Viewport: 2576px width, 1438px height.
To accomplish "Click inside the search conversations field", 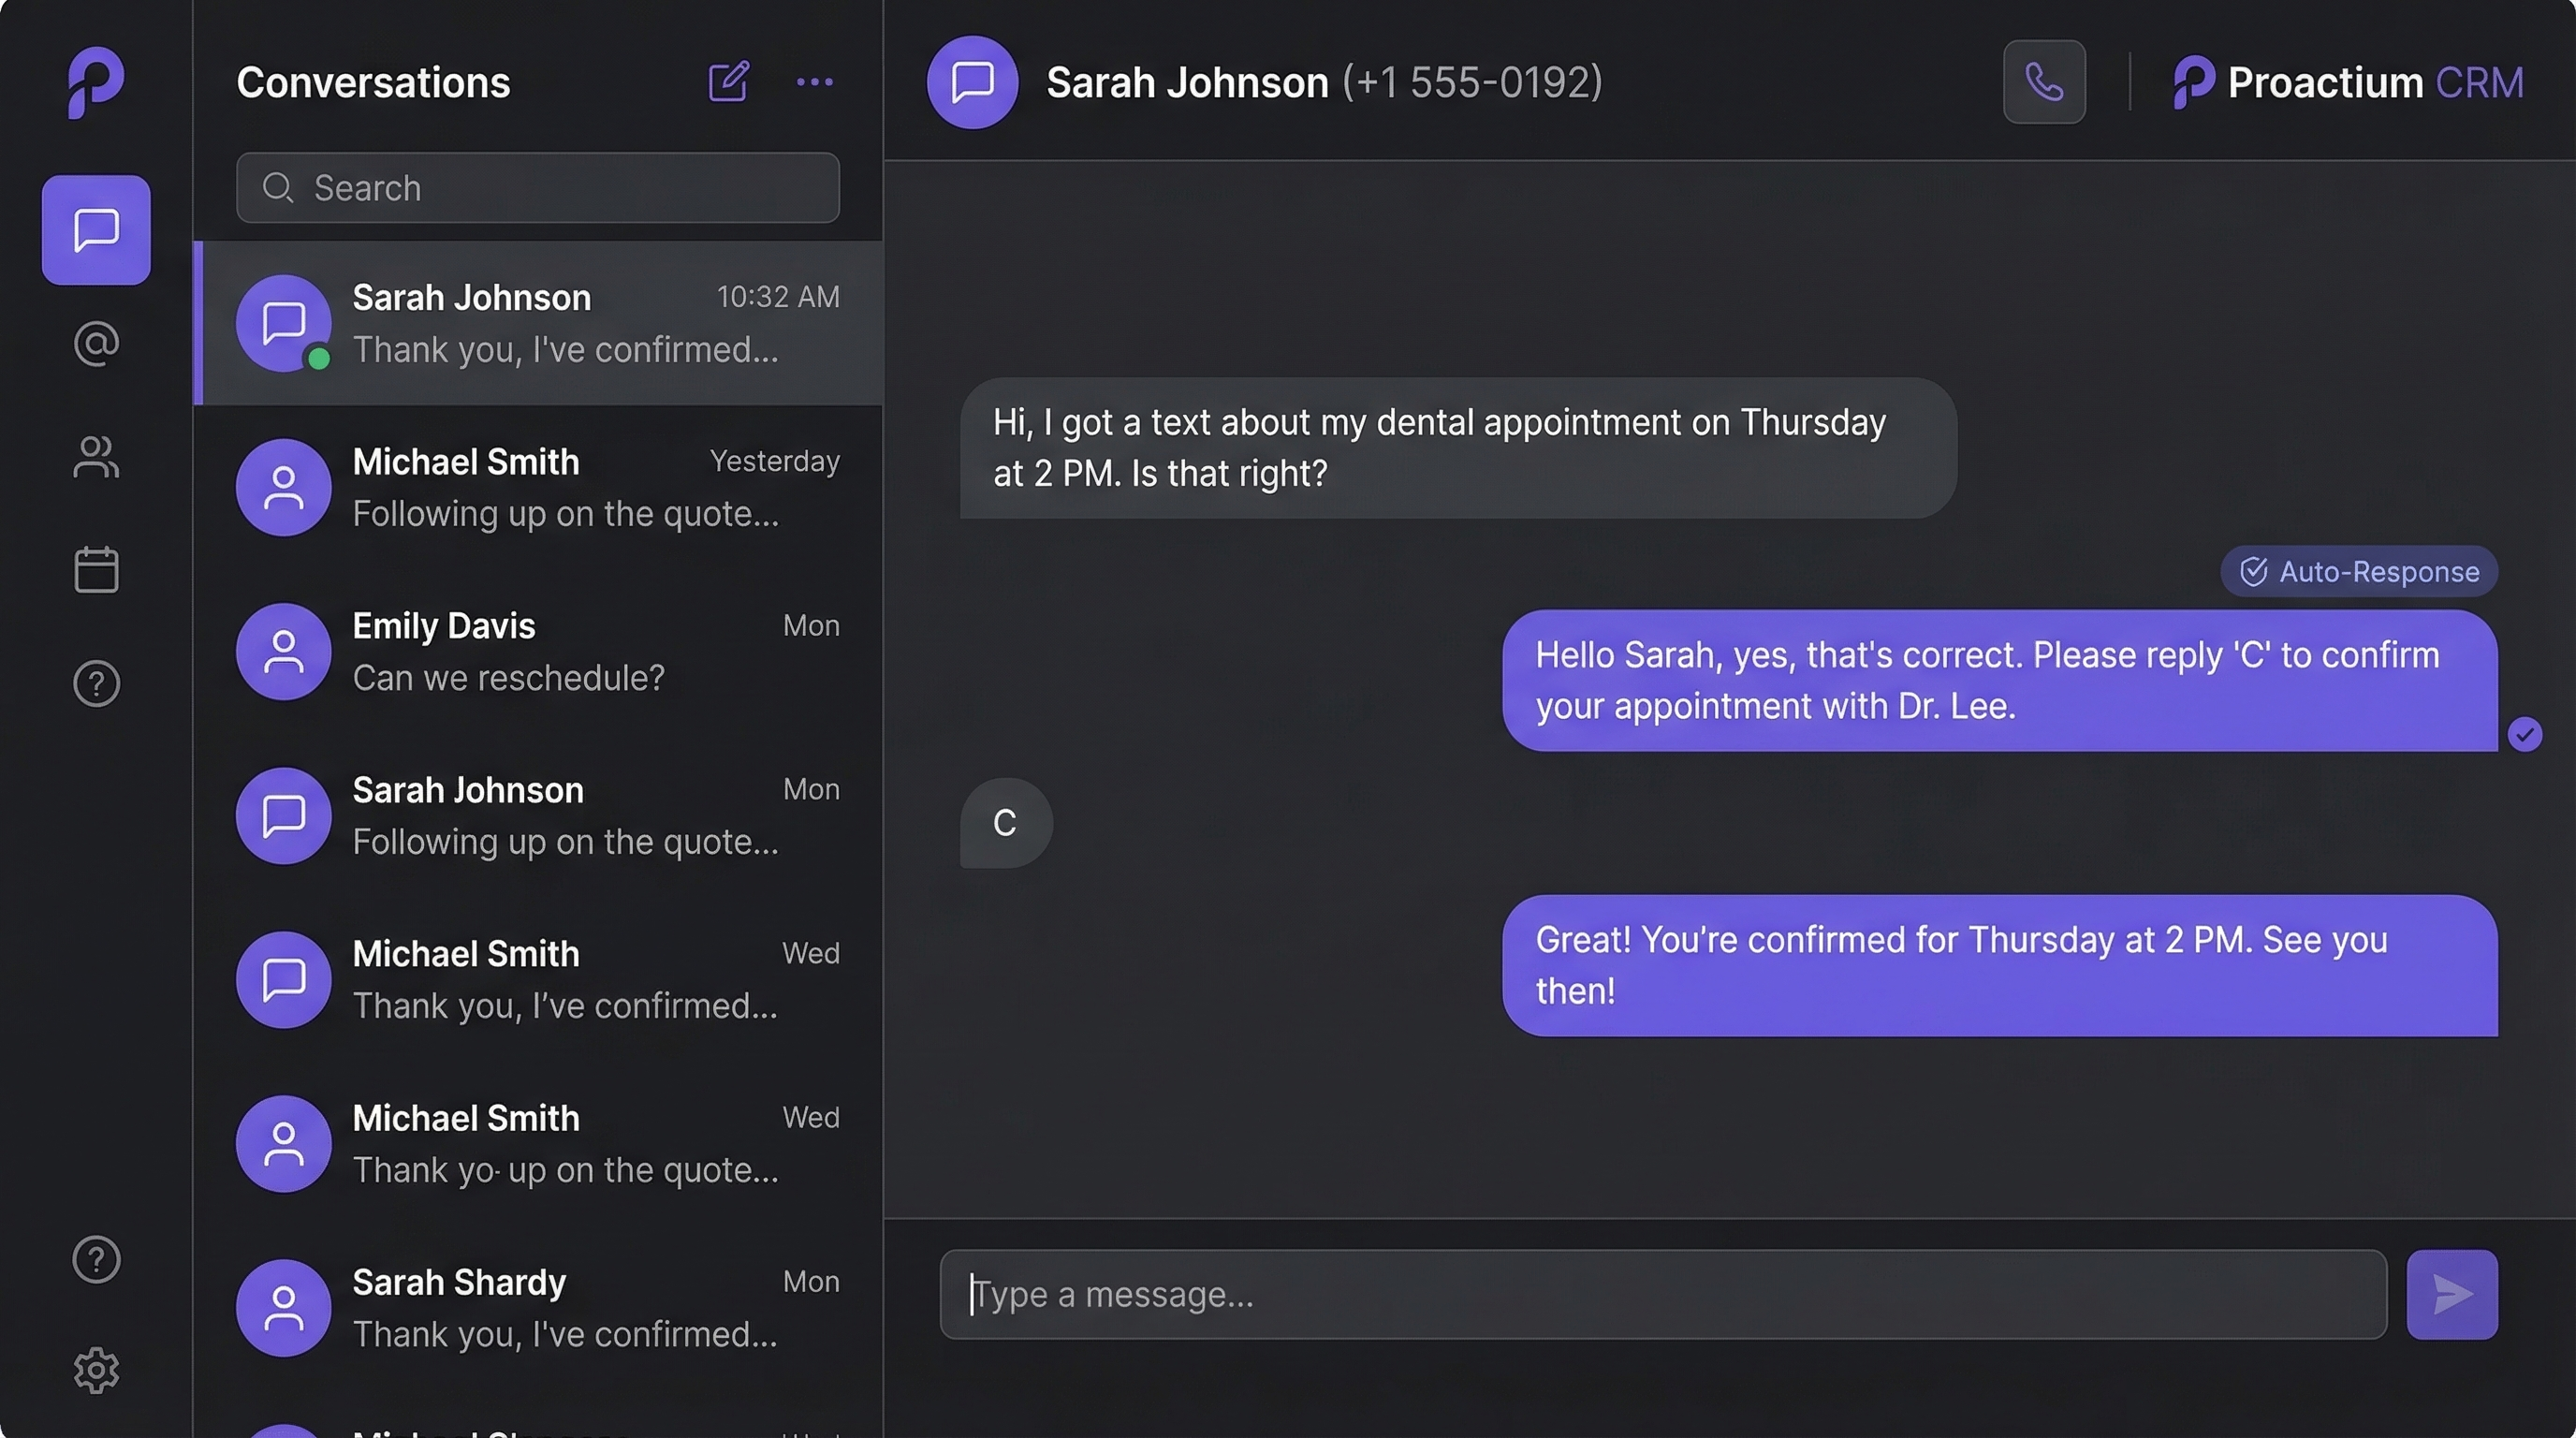I will (537, 188).
